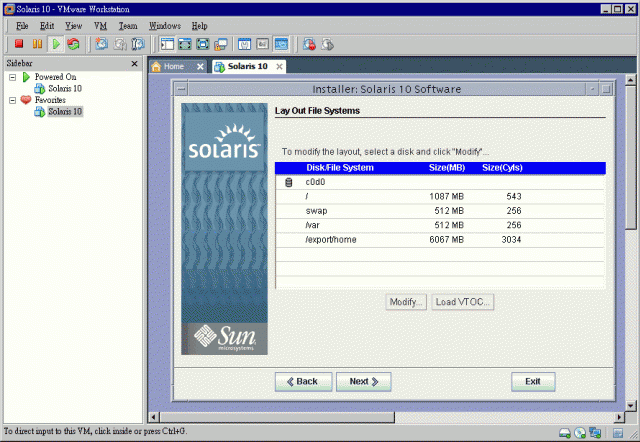Click the Load VTOC... button
Viewport: 640px width, 442px height.
point(462,302)
